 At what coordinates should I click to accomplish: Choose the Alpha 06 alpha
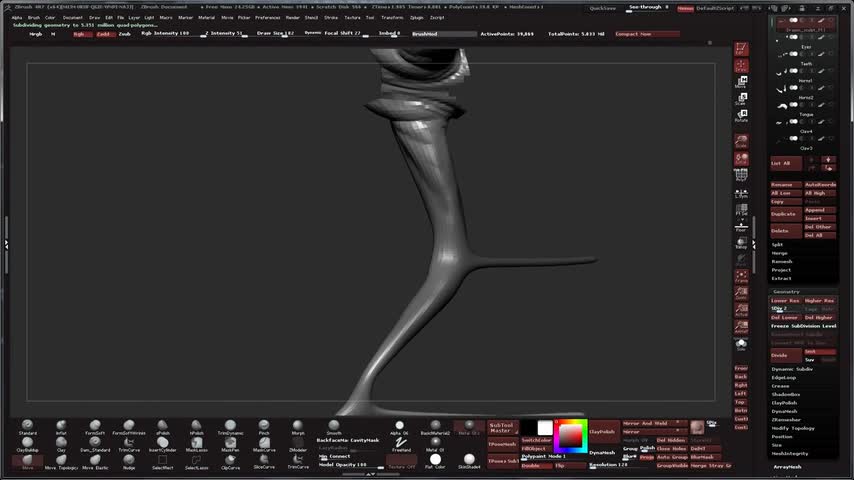tap(399, 427)
